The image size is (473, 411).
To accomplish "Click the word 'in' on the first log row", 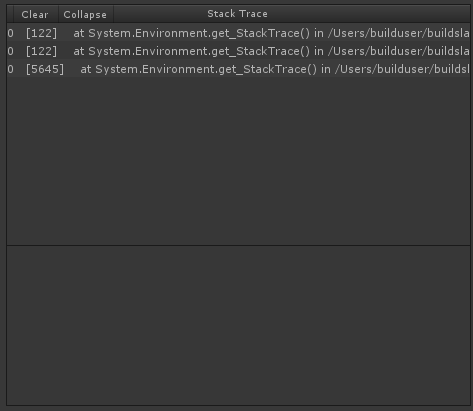I will point(319,33).
